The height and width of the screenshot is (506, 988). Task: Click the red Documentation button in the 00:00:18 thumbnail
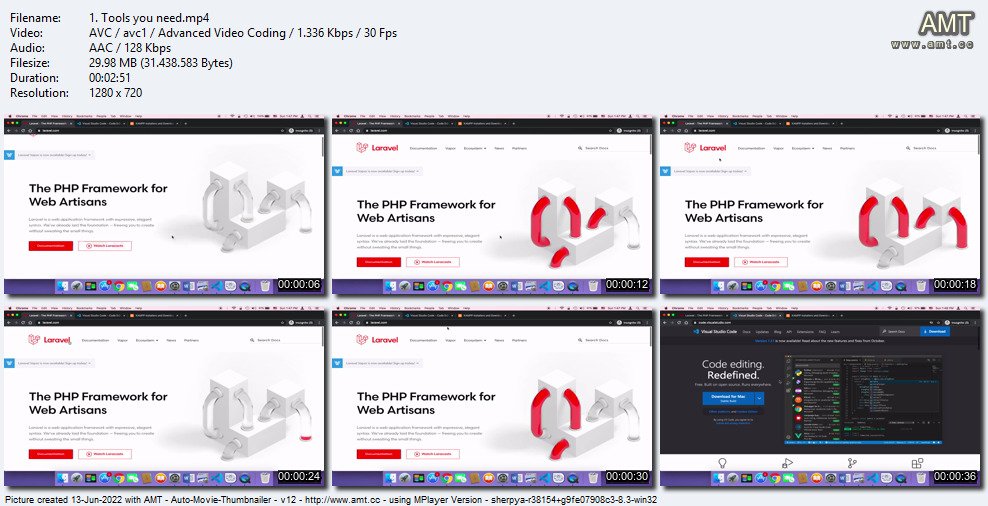[x=706, y=262]
